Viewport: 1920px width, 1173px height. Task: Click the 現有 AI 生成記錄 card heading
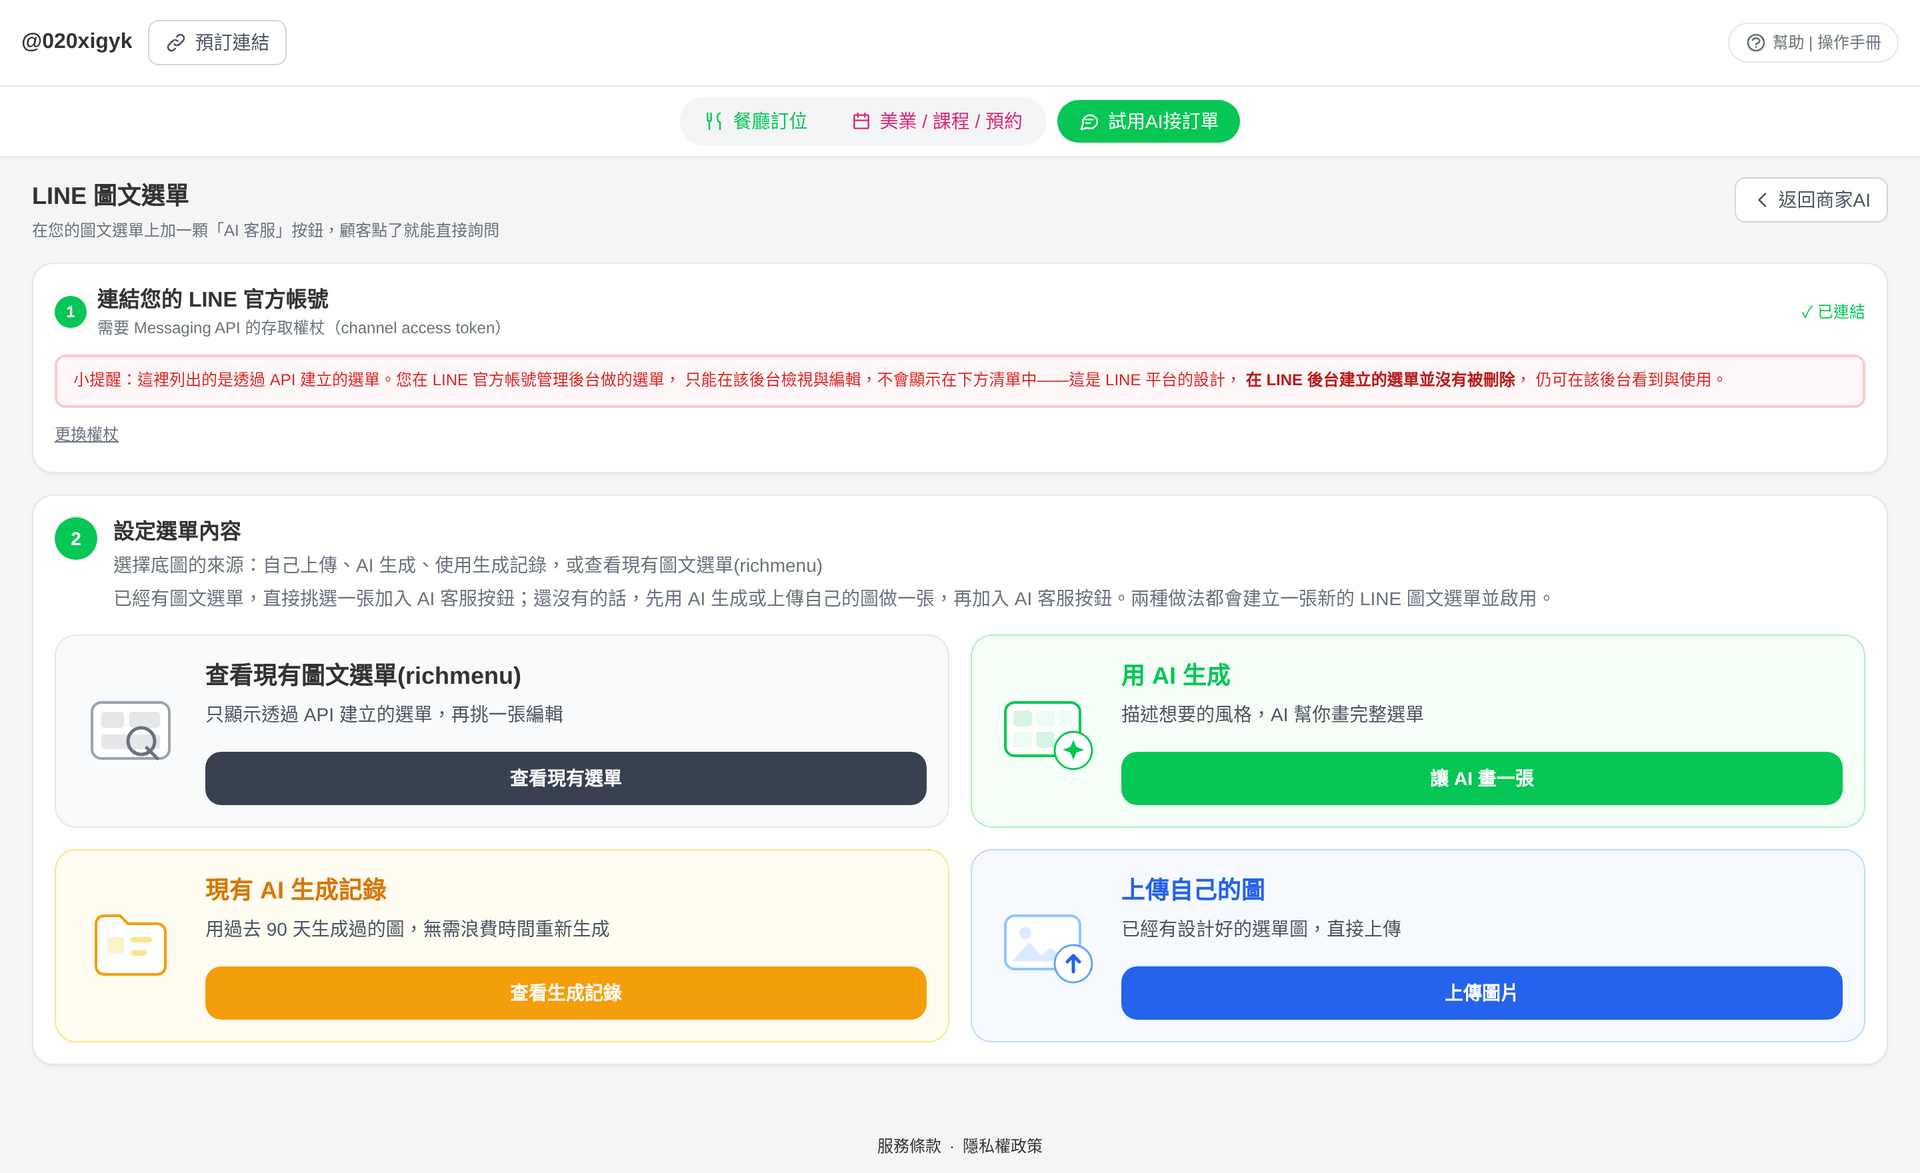click(x=296, y=890)
